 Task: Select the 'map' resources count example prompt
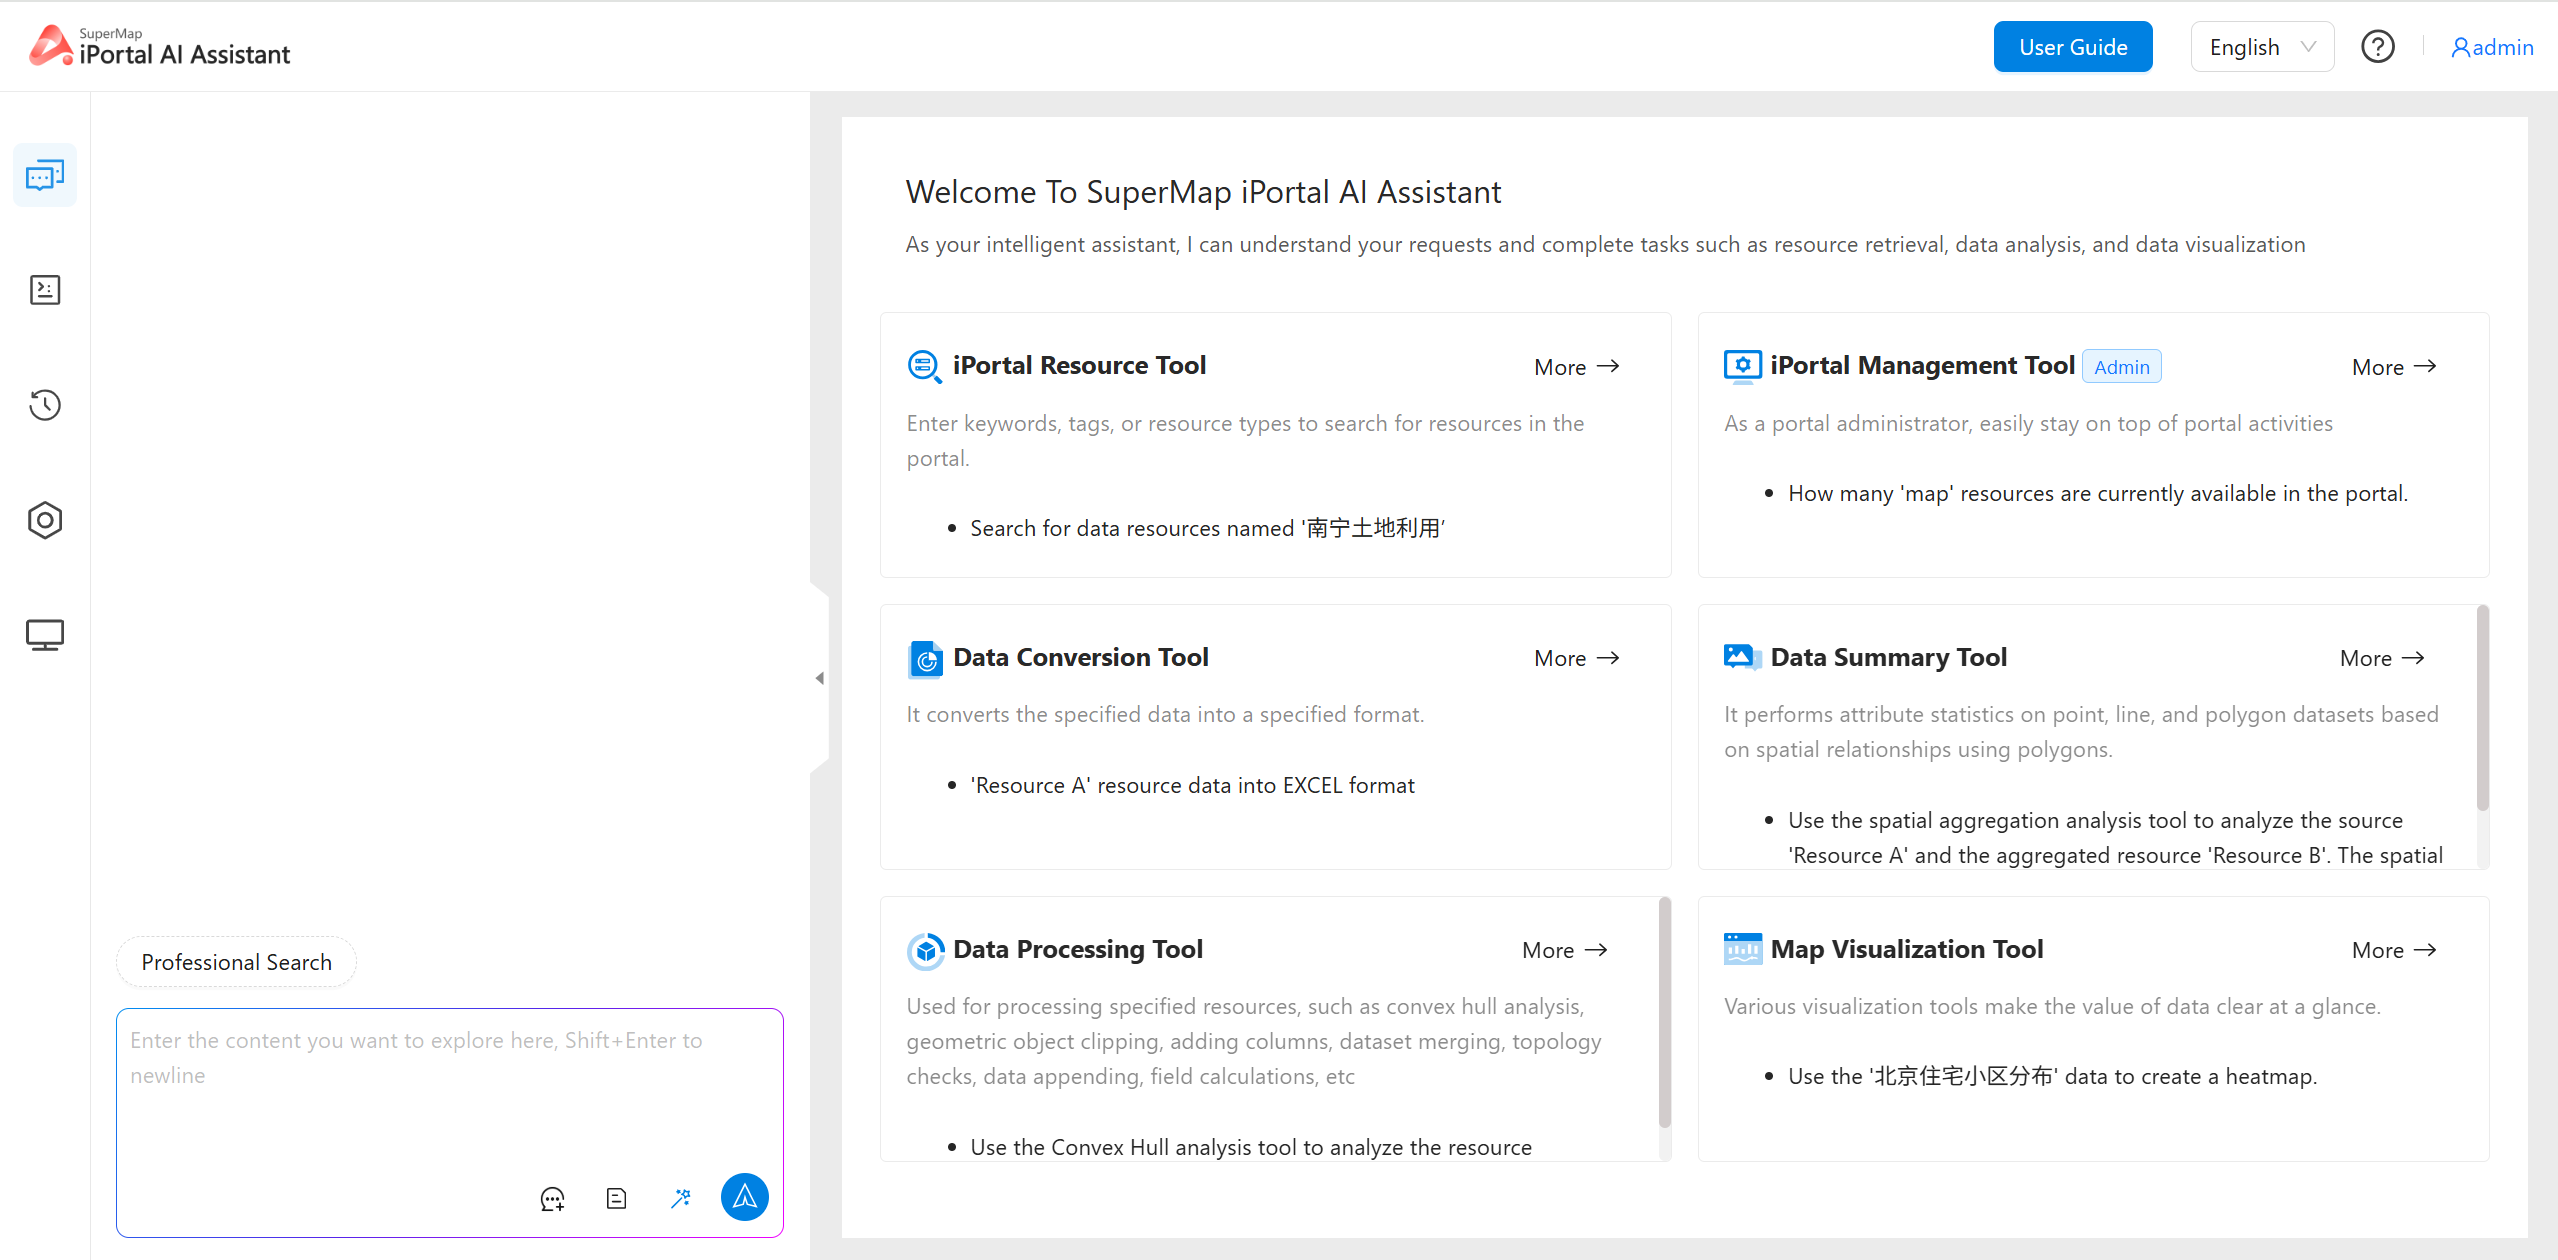click(2098, 493)
